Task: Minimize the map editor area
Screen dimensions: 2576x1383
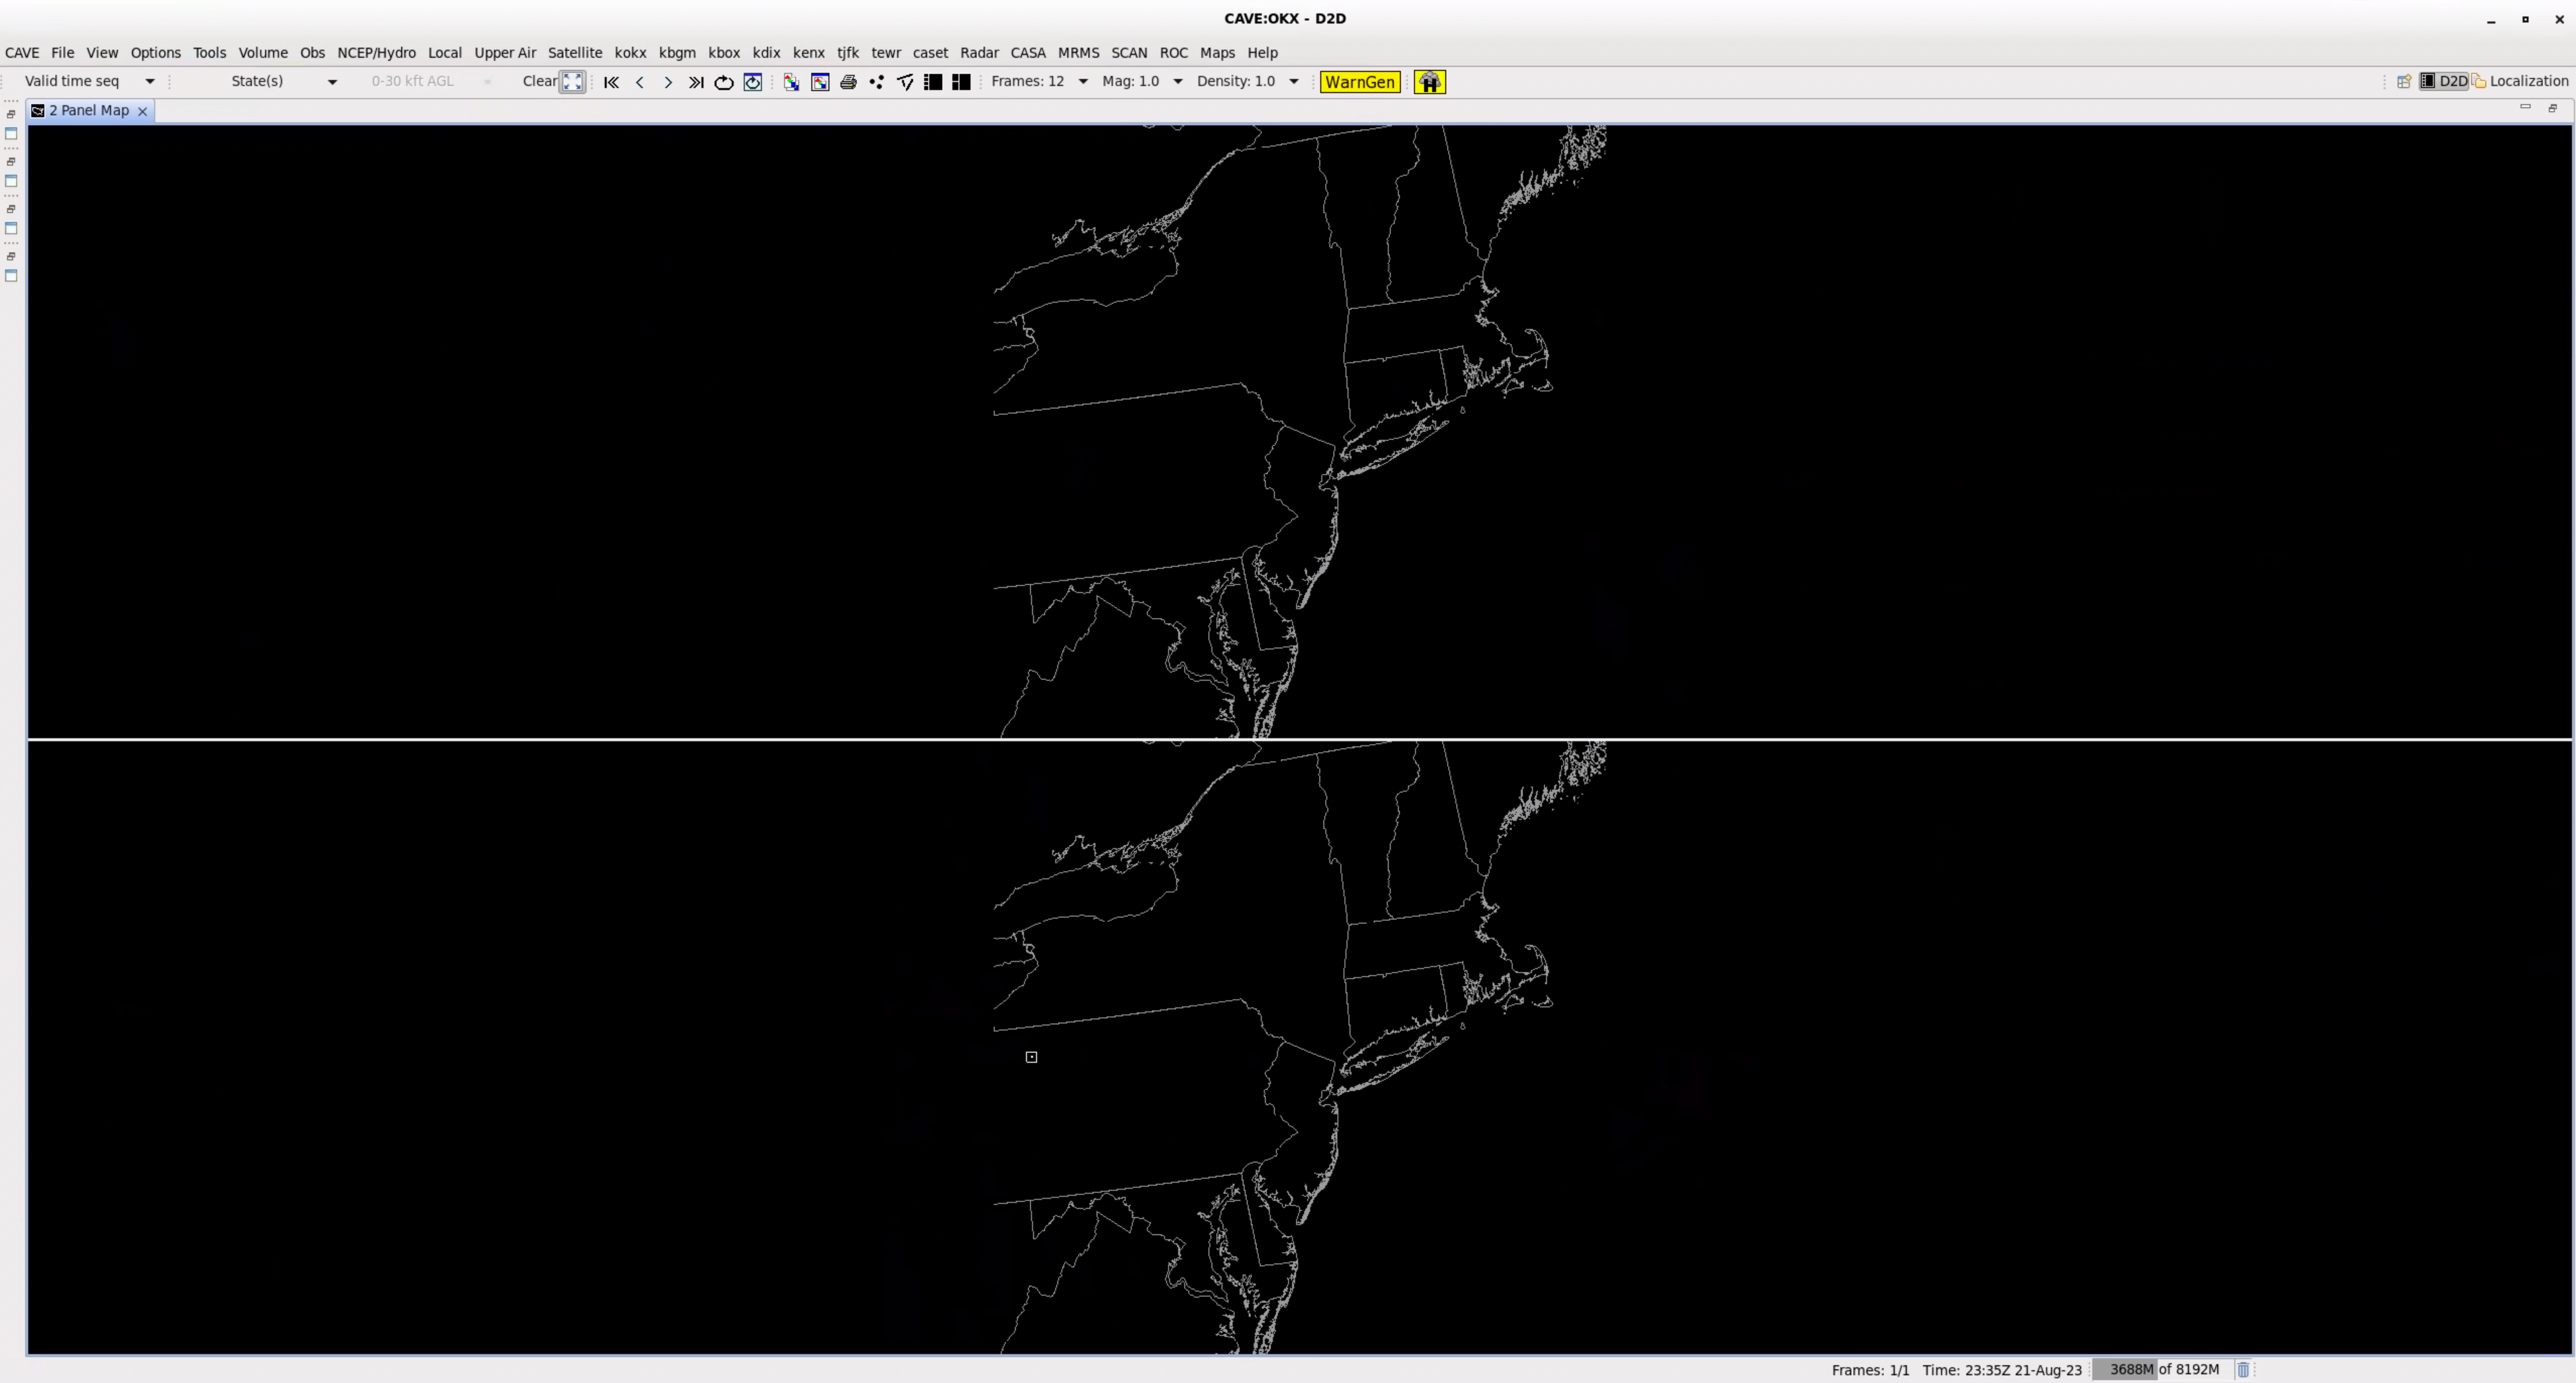Action: [x=2525, y=107]
